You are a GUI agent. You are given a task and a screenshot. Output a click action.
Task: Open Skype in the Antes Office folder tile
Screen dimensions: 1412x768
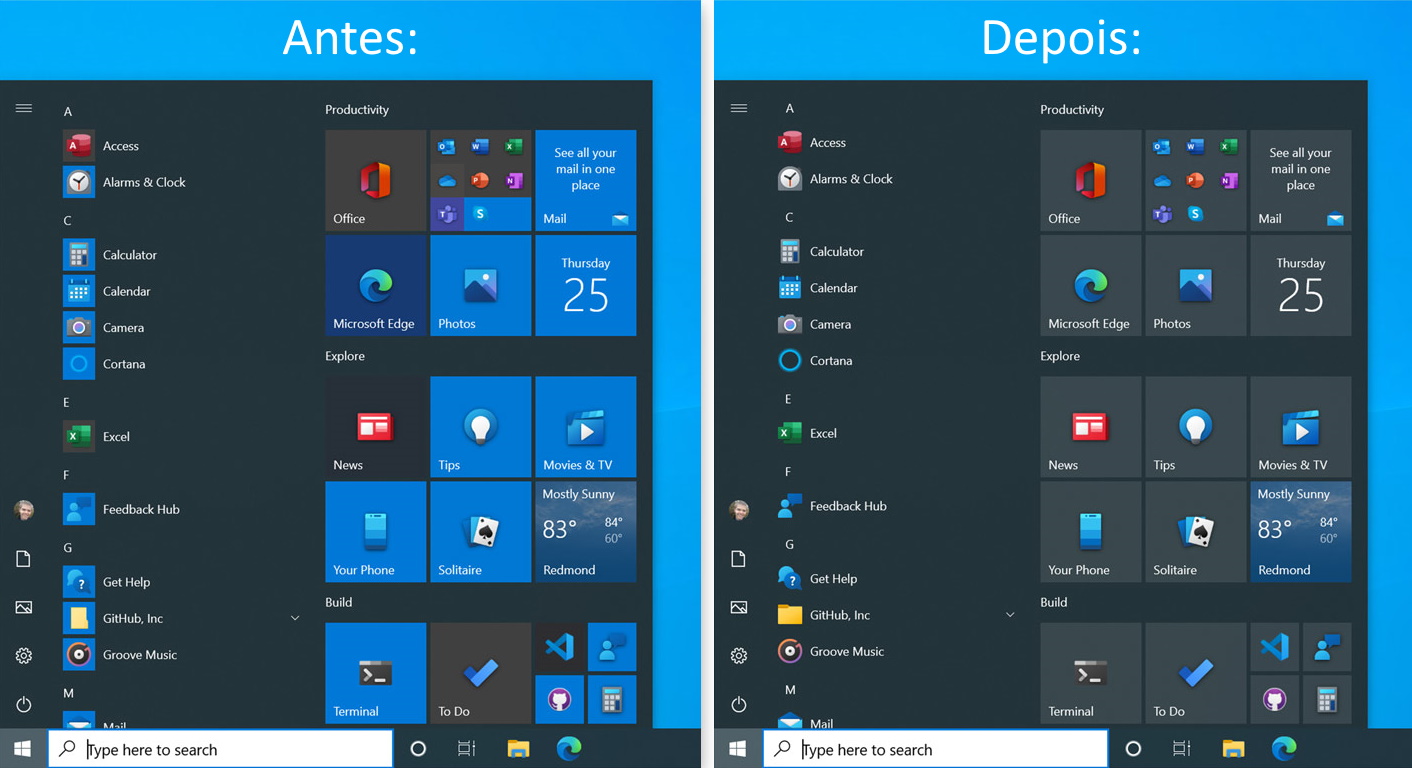click(480, 213)
